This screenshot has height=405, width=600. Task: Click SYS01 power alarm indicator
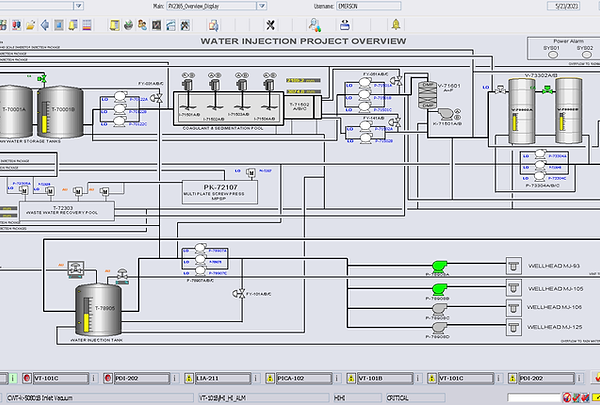click(553, 55)
